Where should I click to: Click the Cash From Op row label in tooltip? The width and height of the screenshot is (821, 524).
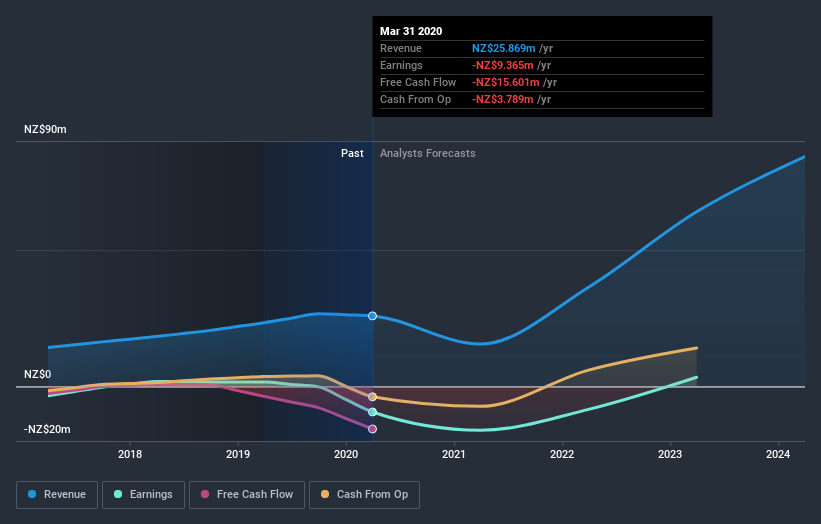pos(415,99)
